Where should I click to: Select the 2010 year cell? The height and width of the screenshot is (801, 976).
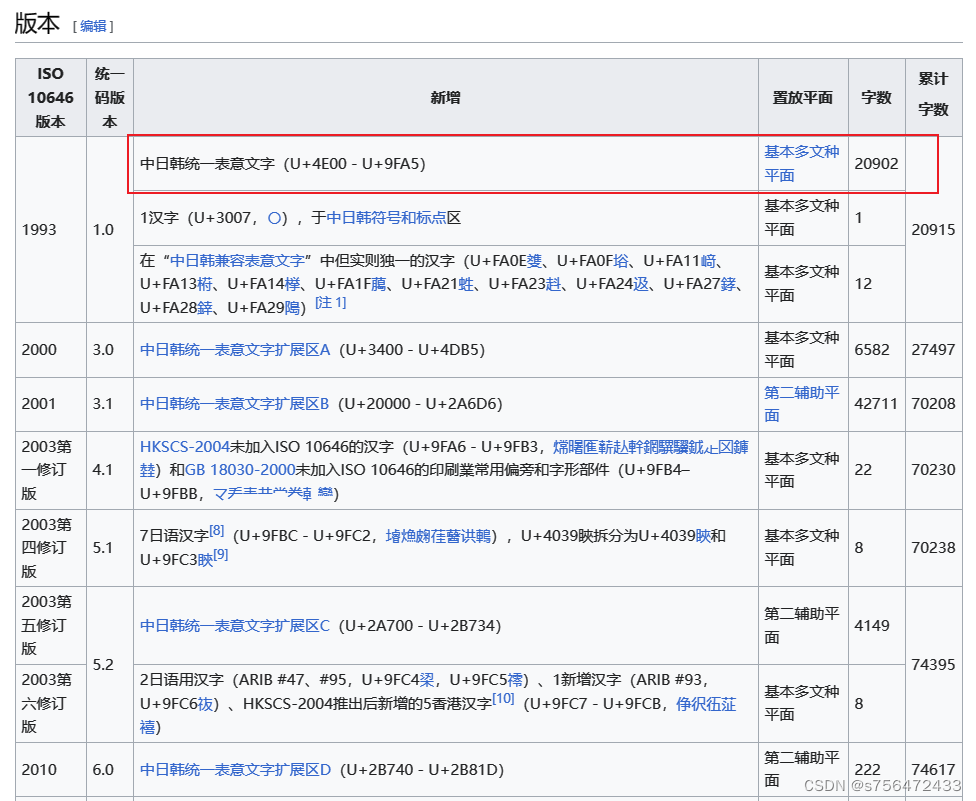[50, 770]
